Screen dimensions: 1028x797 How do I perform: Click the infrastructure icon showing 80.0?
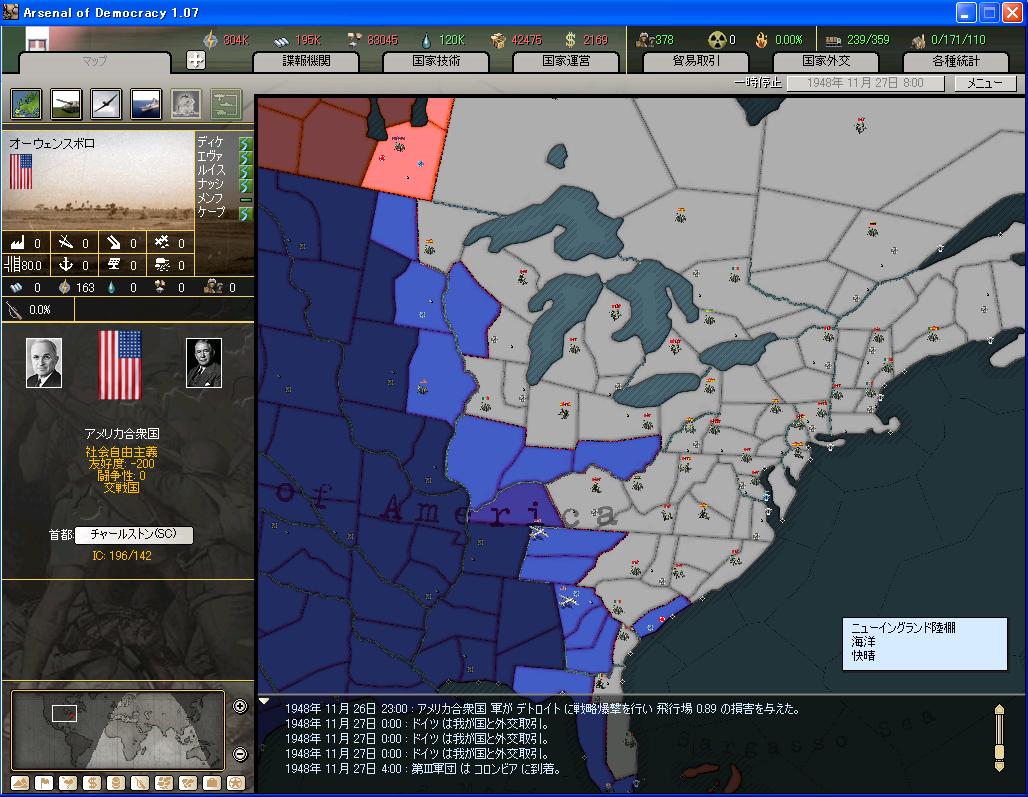12,264
